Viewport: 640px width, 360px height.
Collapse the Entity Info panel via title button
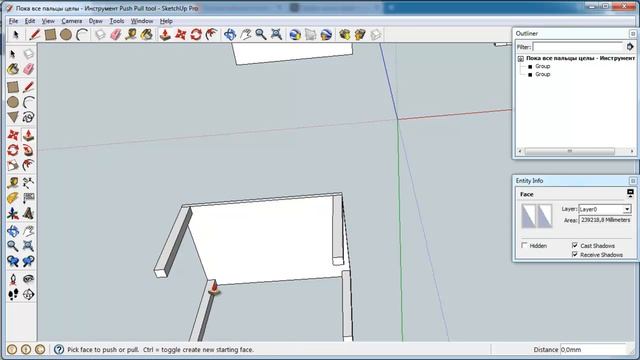click(x=633, y=180)
